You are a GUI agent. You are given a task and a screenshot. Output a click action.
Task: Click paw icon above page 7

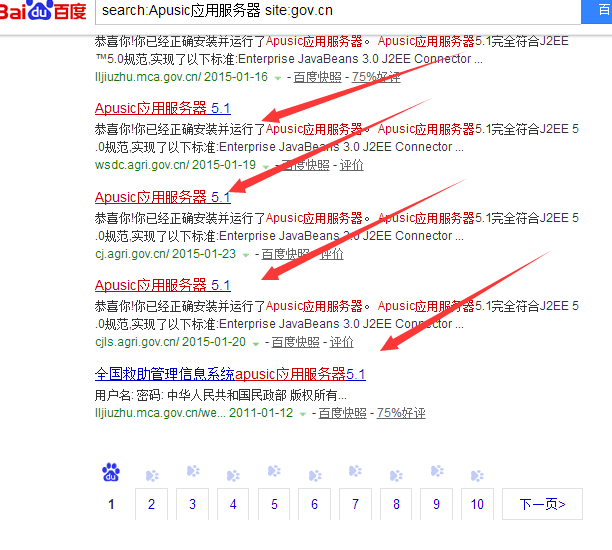coord(356,471)
